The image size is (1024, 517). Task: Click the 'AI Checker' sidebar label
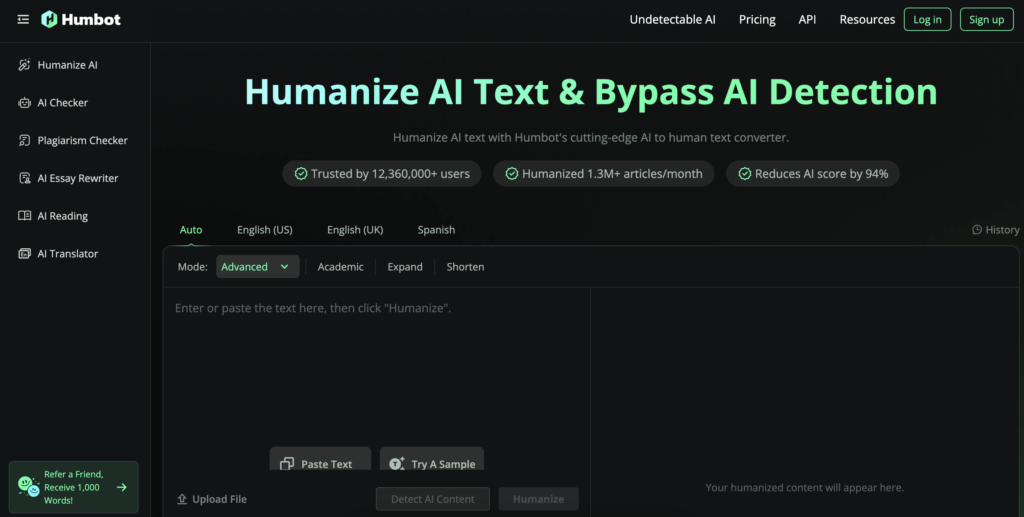(x=63, y=102)
